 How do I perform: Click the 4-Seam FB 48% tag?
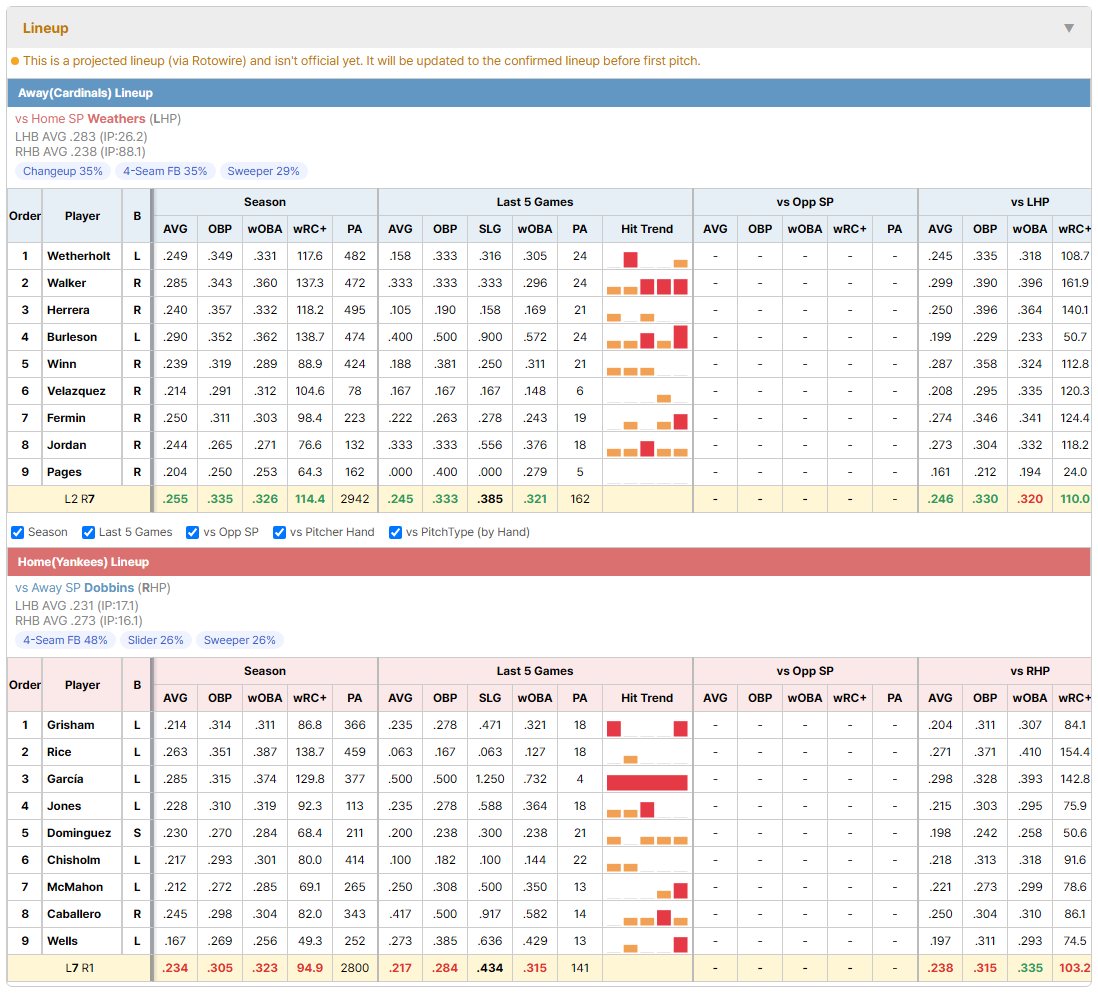[x=65, y=641]
